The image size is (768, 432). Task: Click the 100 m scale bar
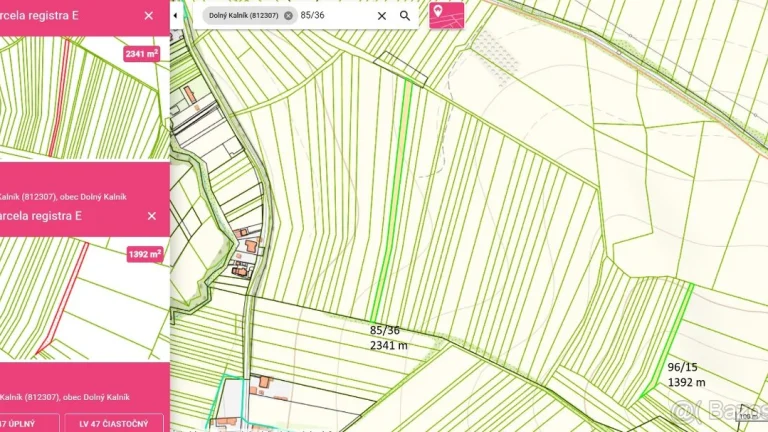pos(749,415)
